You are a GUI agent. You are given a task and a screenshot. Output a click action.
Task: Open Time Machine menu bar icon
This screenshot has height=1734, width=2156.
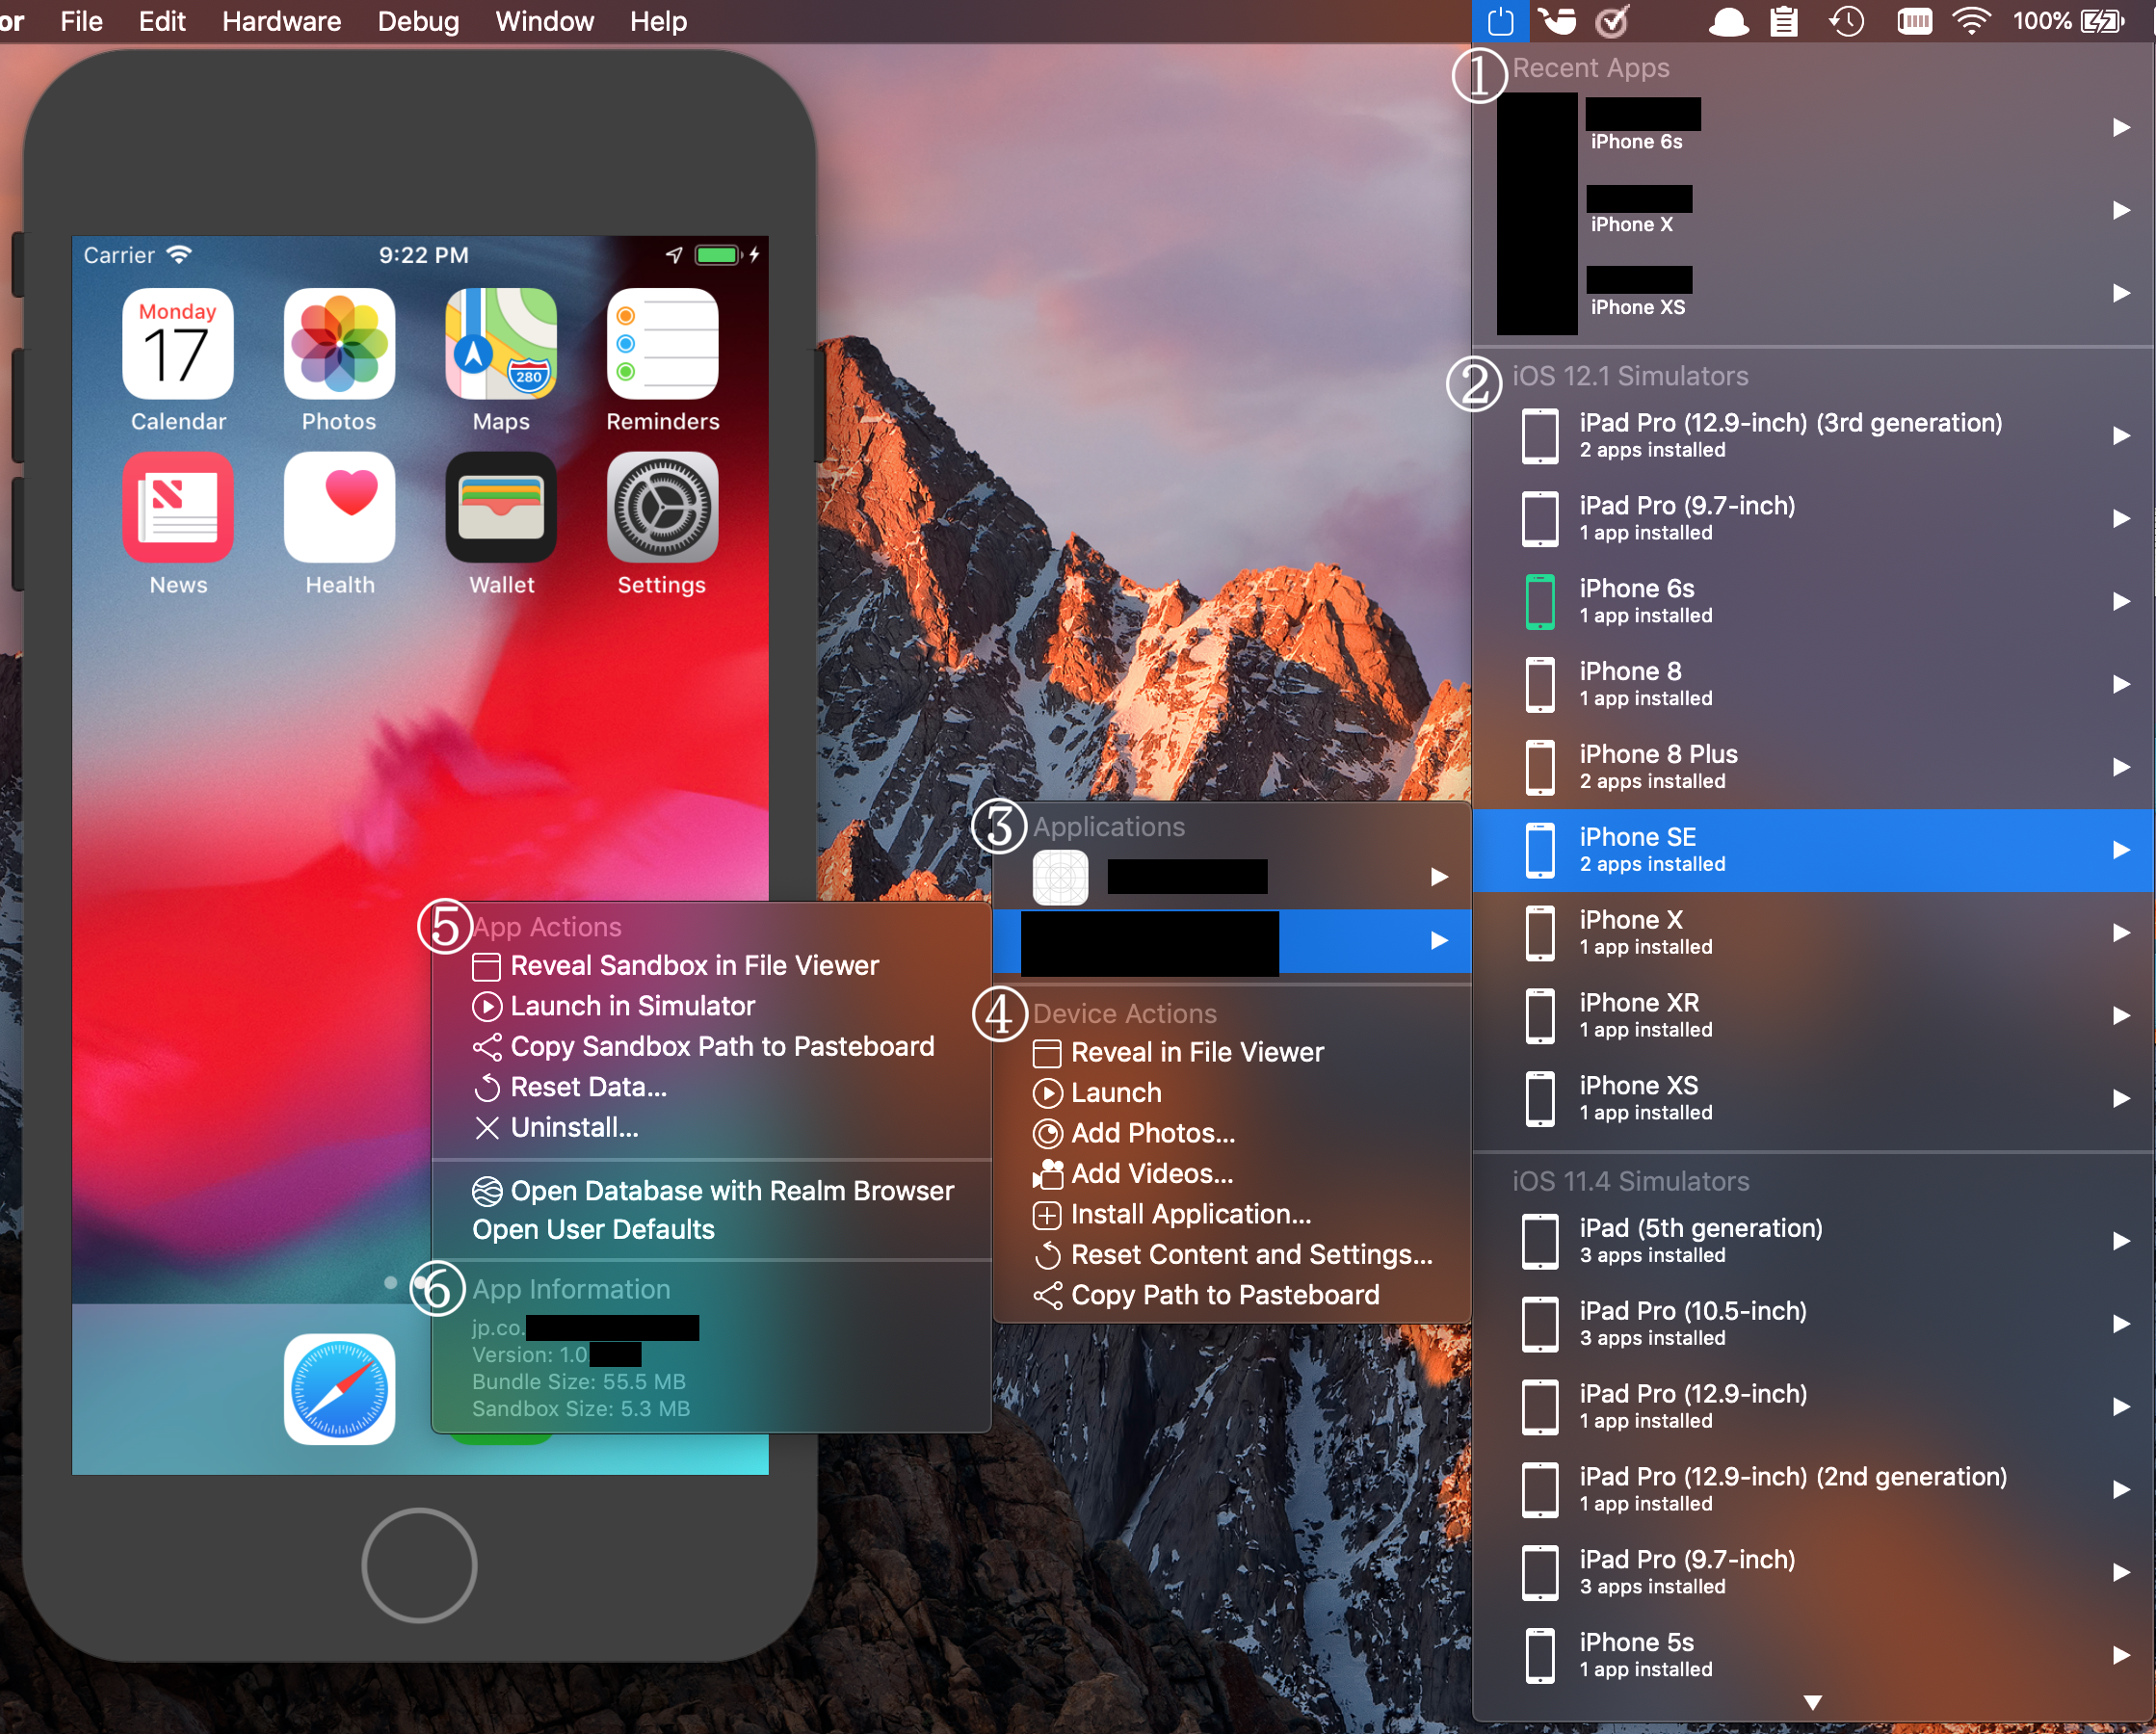(1846, 21)
